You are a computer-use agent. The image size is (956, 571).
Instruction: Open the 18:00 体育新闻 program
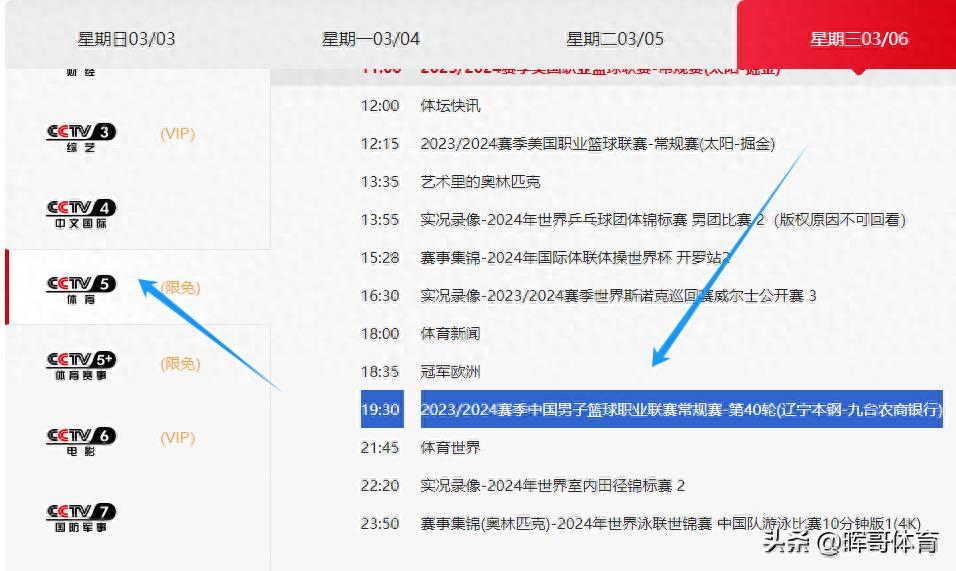click(x=450, y=333)
